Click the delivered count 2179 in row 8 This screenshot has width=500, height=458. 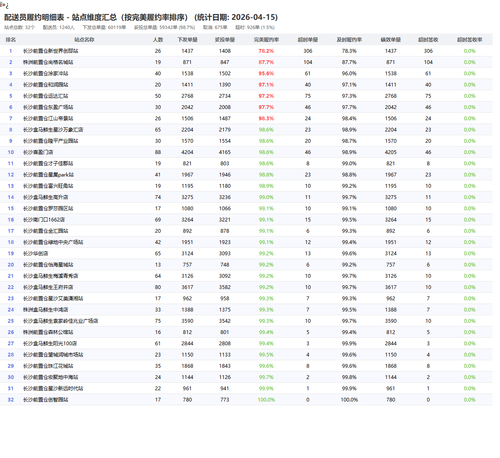point(225,130)
